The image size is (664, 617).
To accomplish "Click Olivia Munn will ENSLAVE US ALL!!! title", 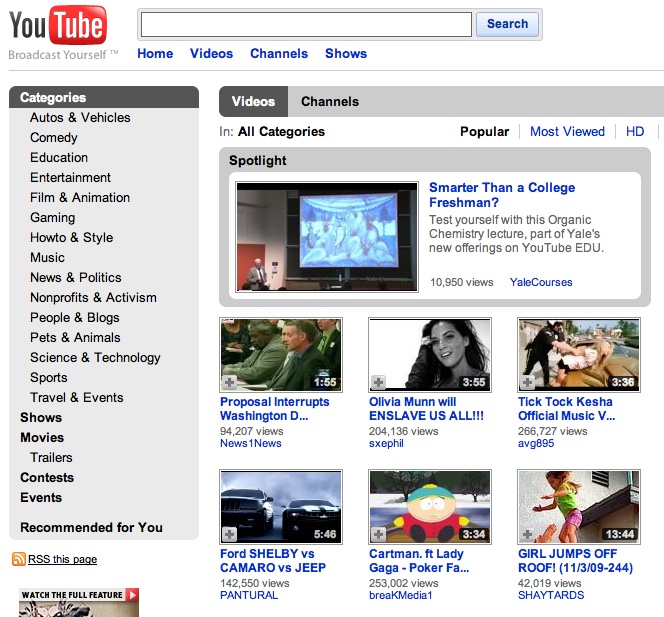I will [426, 409].
